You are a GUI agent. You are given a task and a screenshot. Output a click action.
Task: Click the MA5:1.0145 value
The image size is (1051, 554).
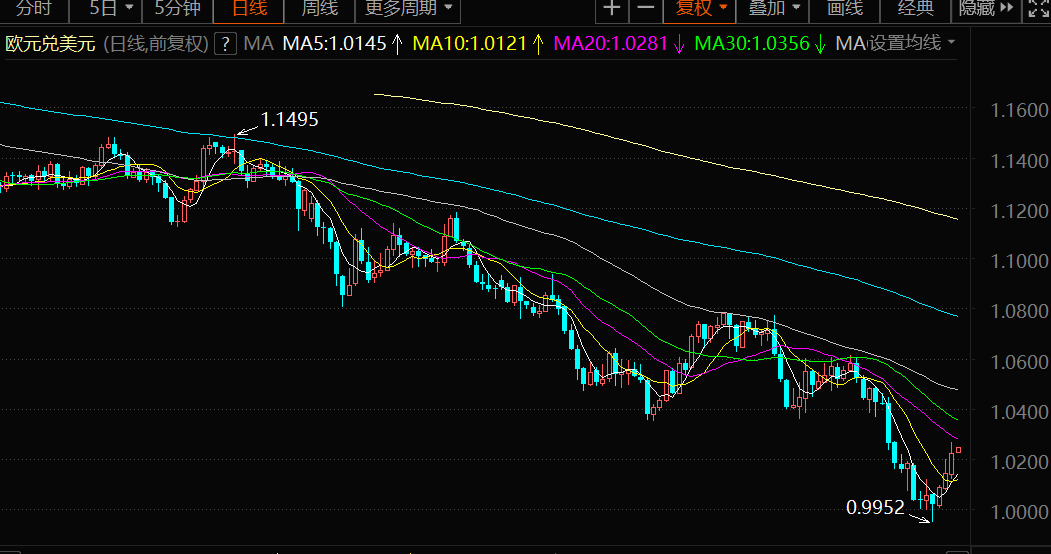point(334,44)
